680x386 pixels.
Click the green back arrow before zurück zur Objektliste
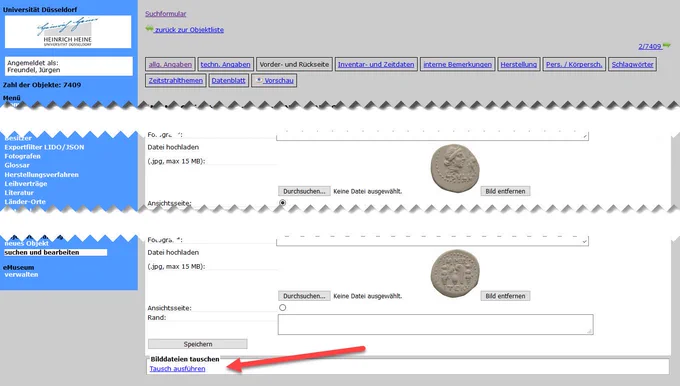[149, 29]
